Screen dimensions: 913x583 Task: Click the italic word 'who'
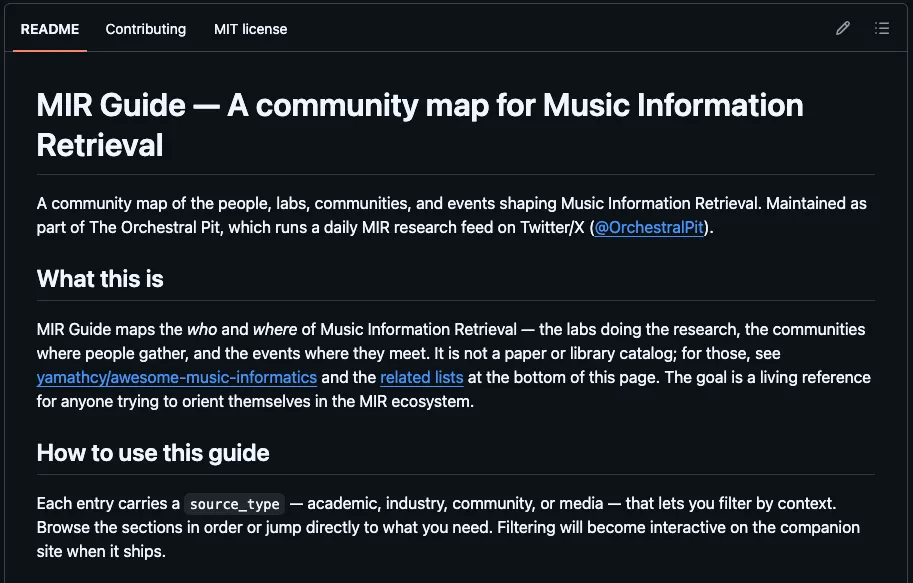(x=202, y=330)
